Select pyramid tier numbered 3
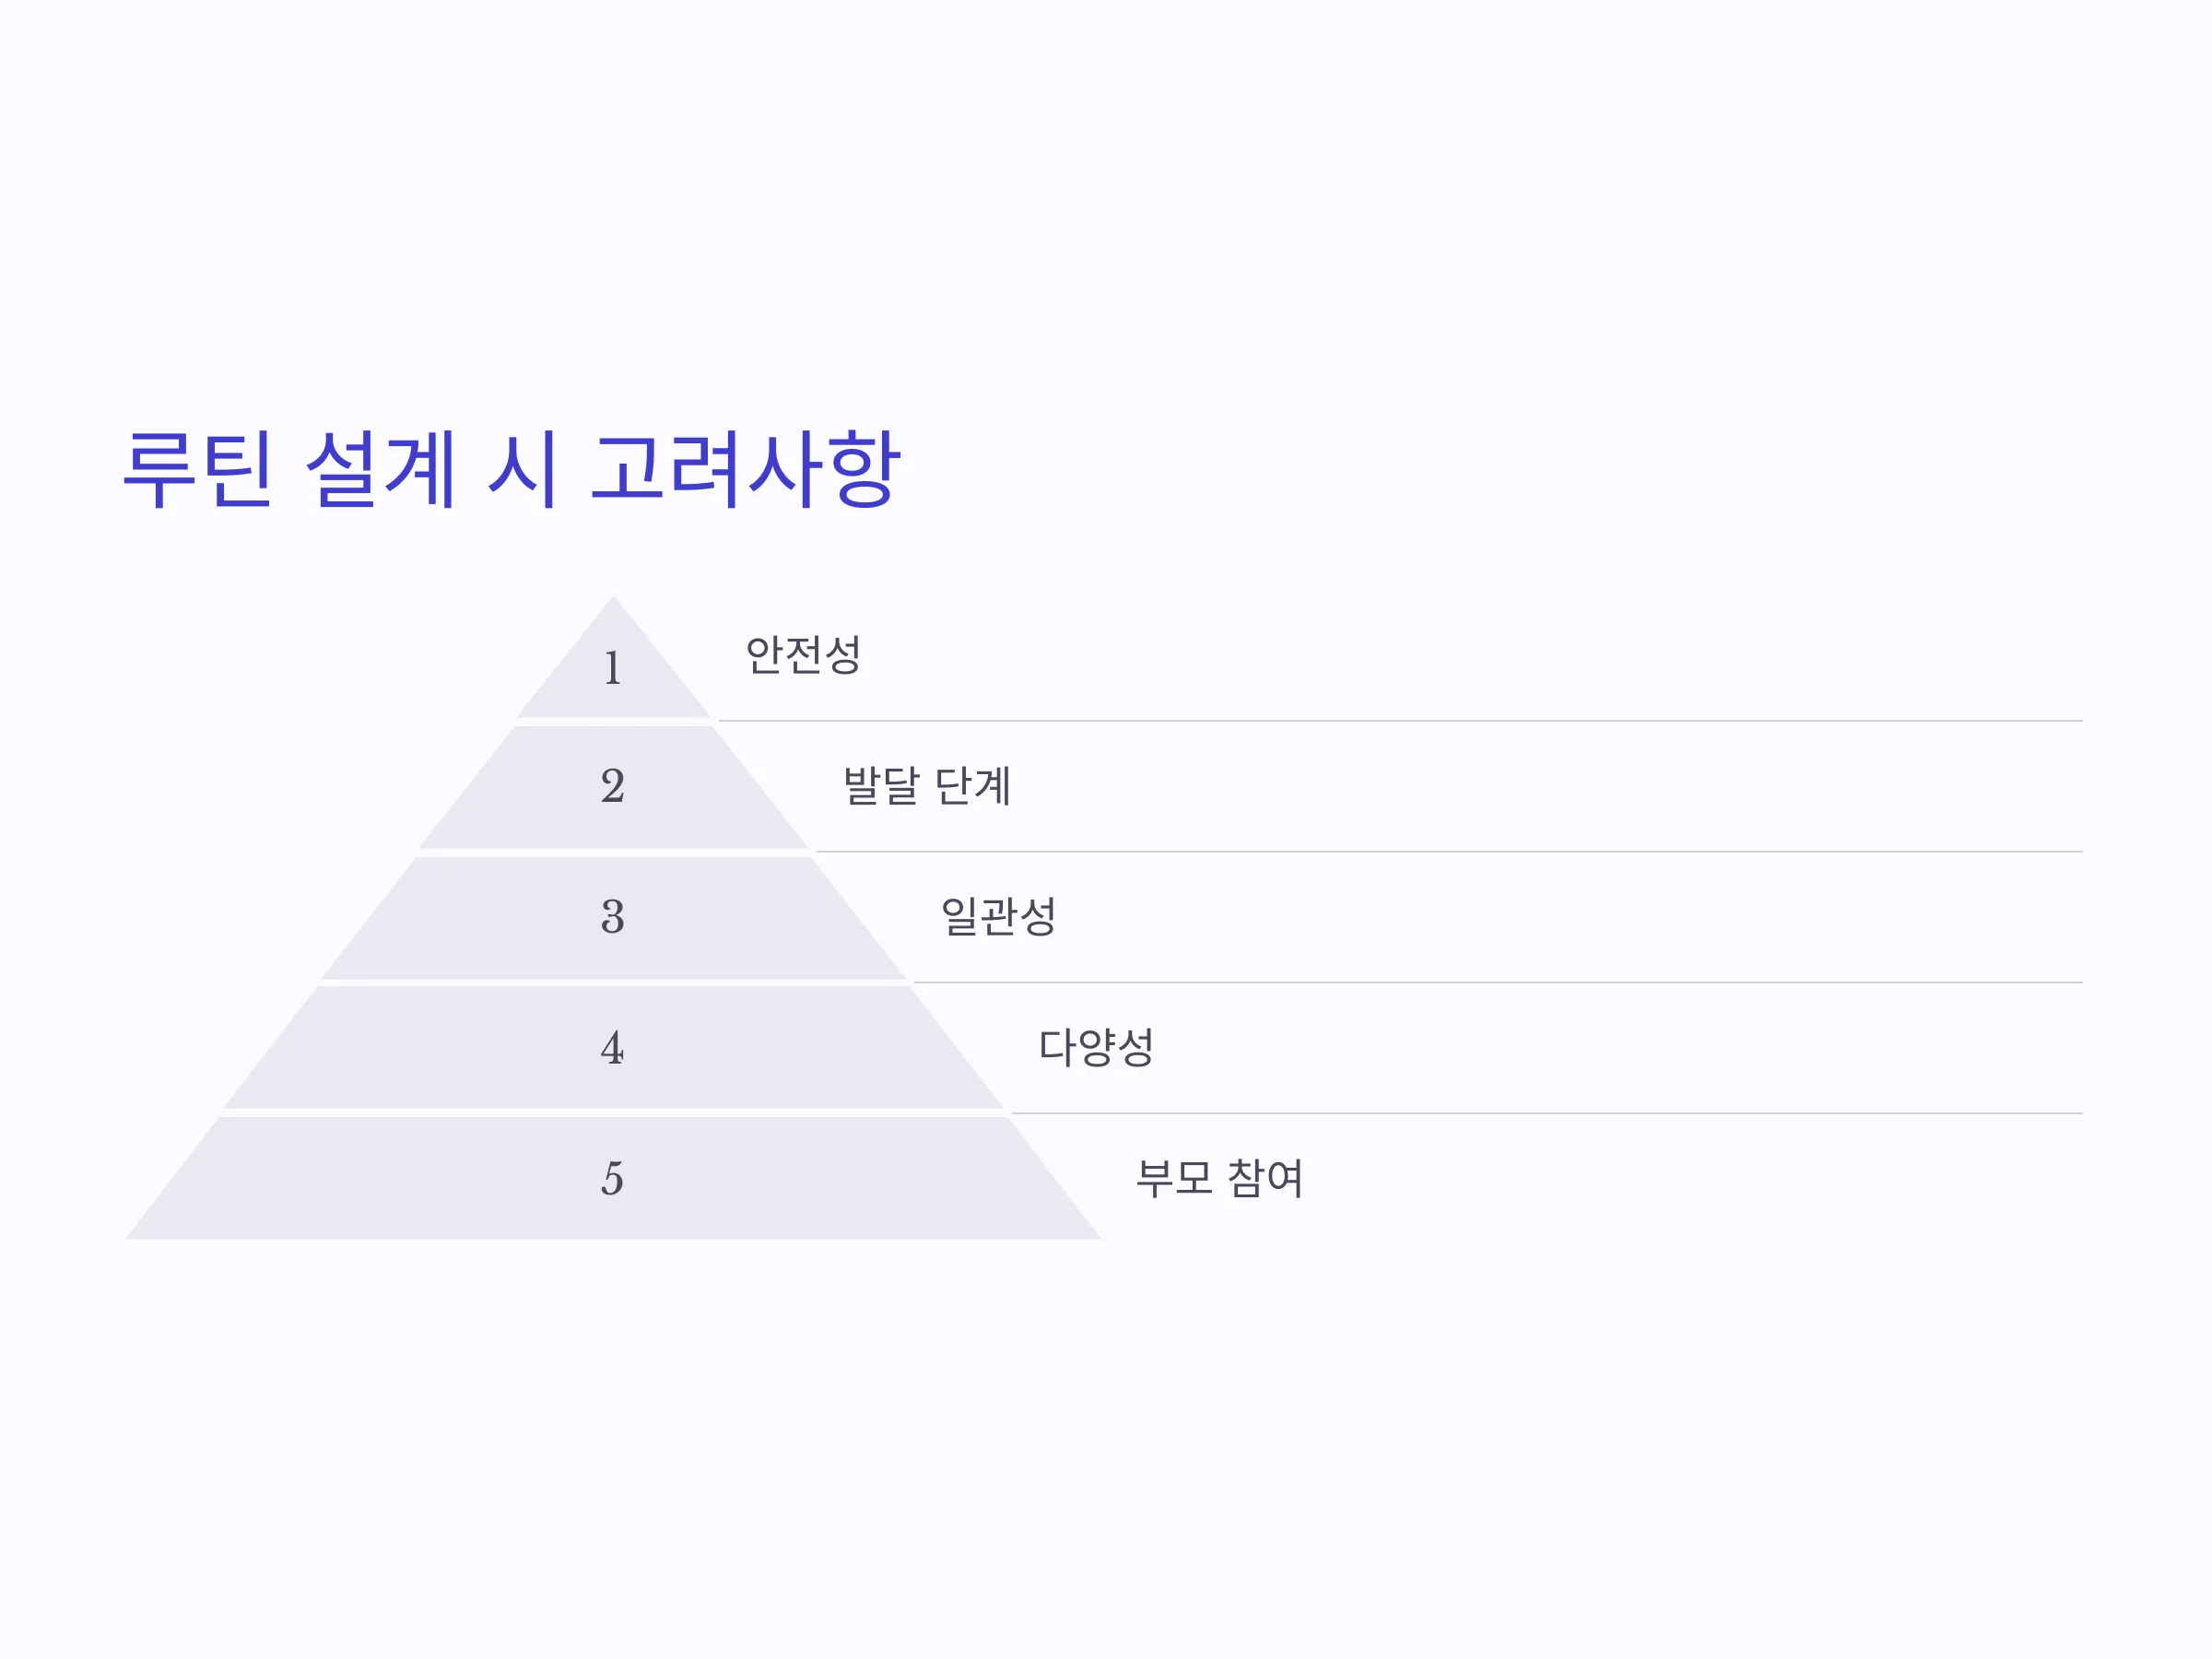This screenshot has height=1659, width=2212. 613,918
